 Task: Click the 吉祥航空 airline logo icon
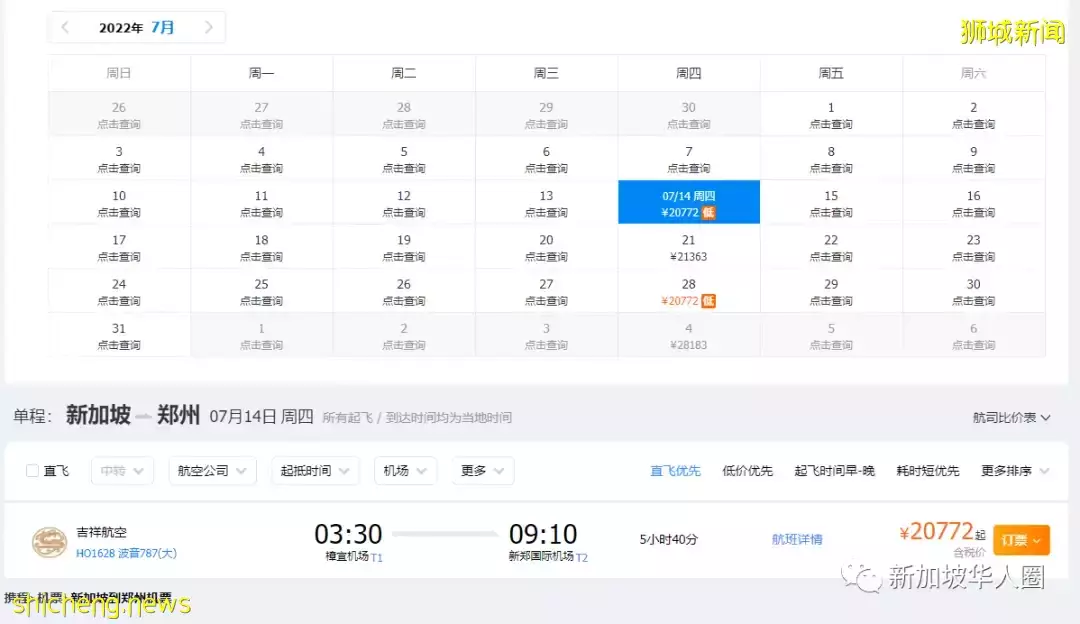click(52, 538)
